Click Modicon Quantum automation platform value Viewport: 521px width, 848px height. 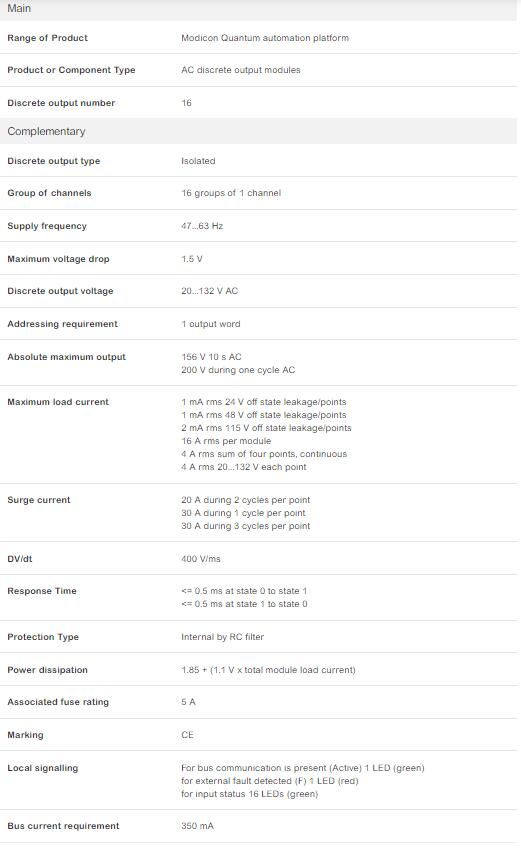point(265,38)
